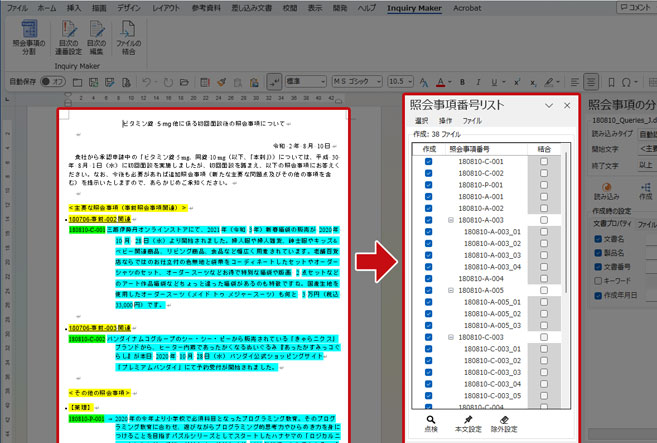Check the 結合 box for 180810-C-002

pyautogui.click(x=545, y=173)
